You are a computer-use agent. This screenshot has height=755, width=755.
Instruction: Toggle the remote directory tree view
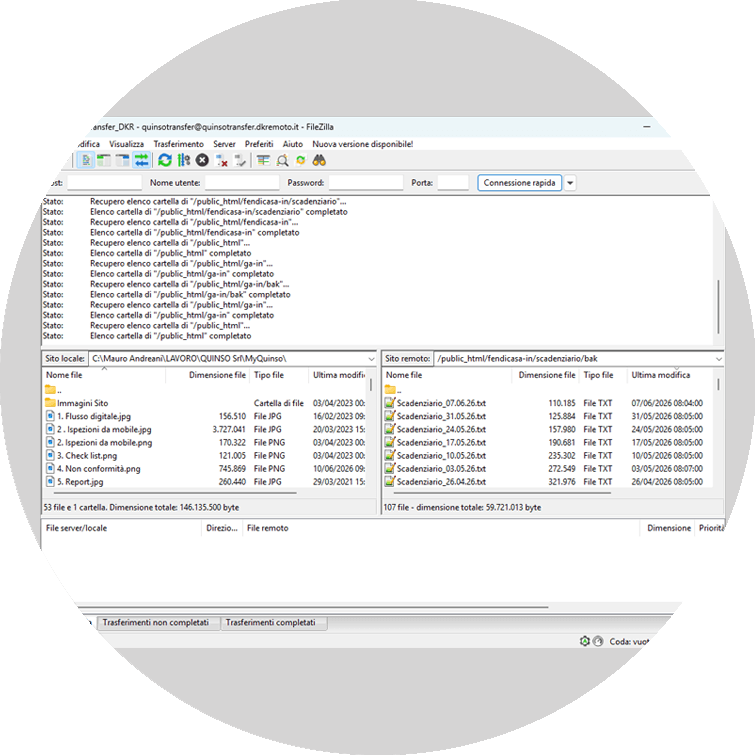tap(123, 160)
